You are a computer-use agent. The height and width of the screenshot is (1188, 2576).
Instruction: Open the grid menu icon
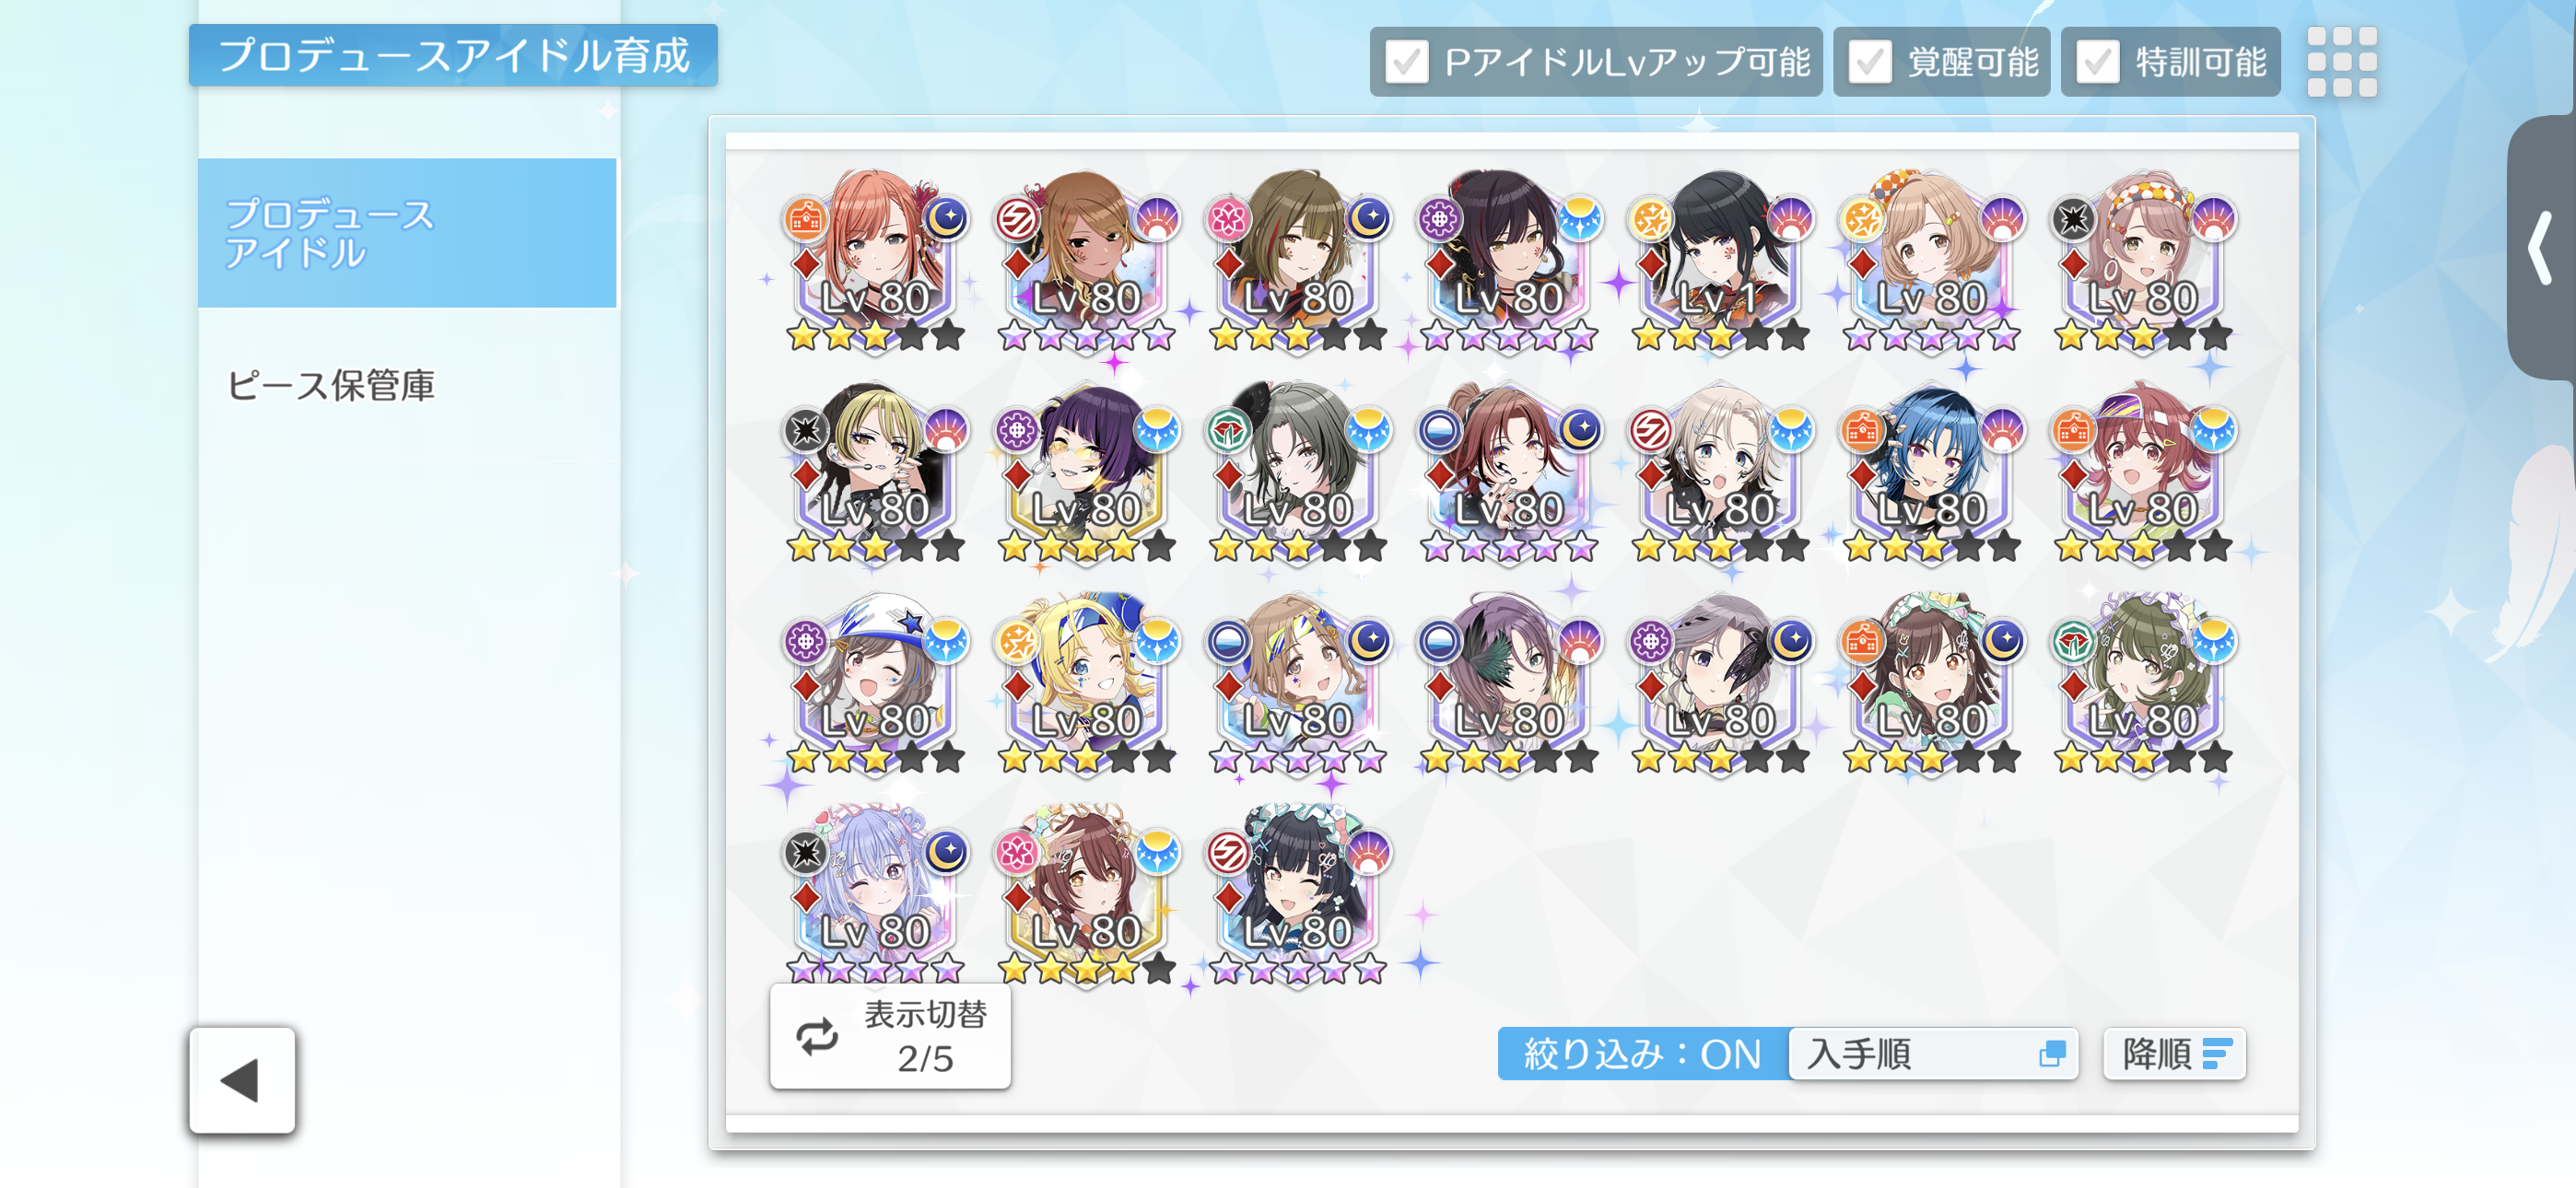click(2341, 62)
